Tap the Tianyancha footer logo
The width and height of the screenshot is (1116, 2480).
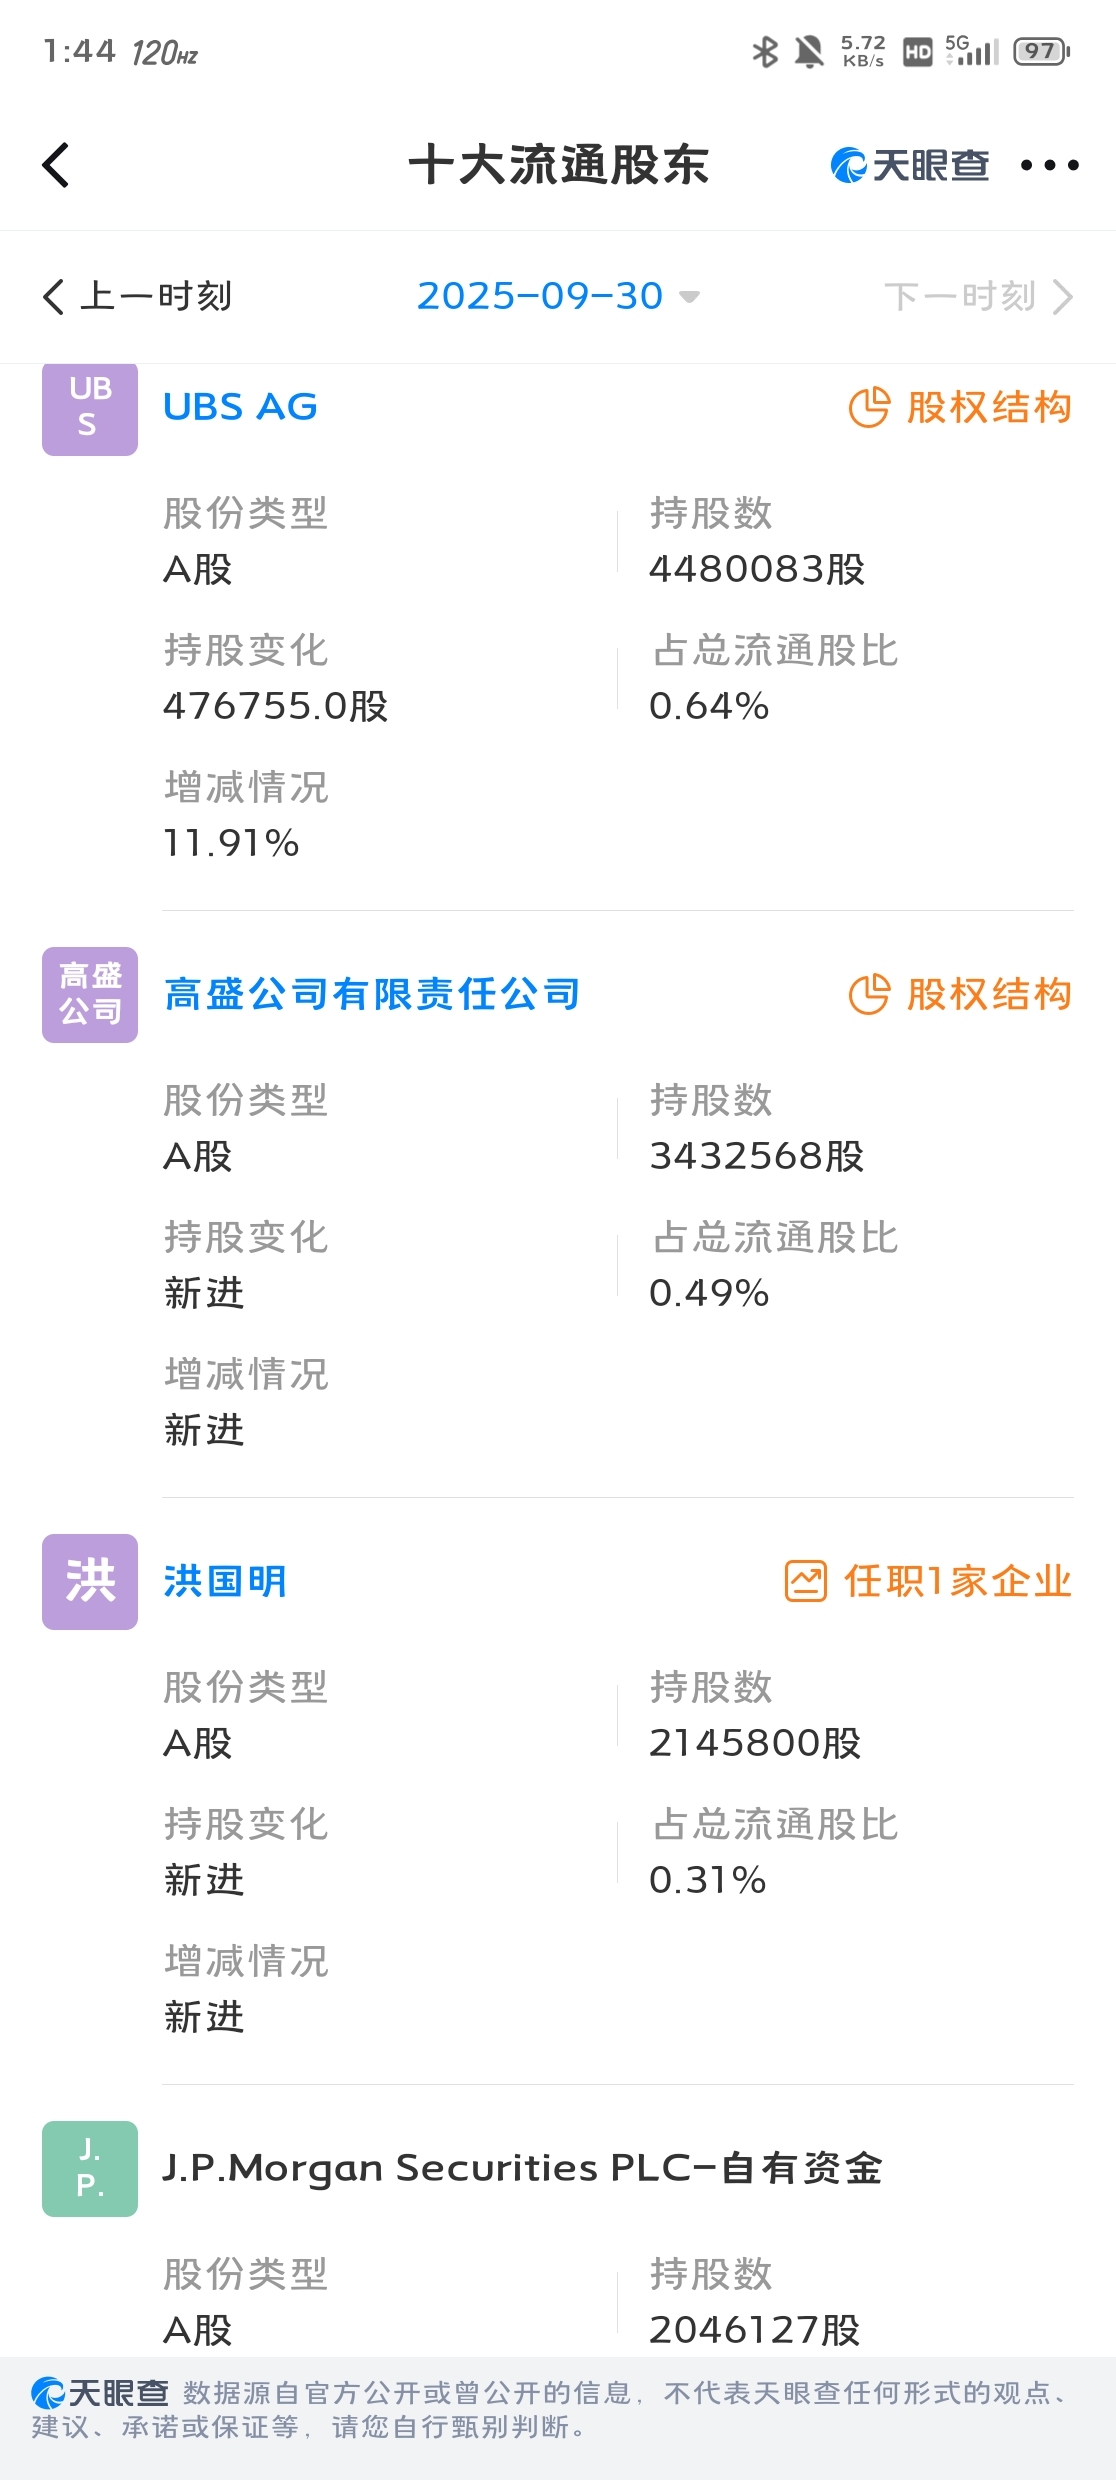point(99,2393)
